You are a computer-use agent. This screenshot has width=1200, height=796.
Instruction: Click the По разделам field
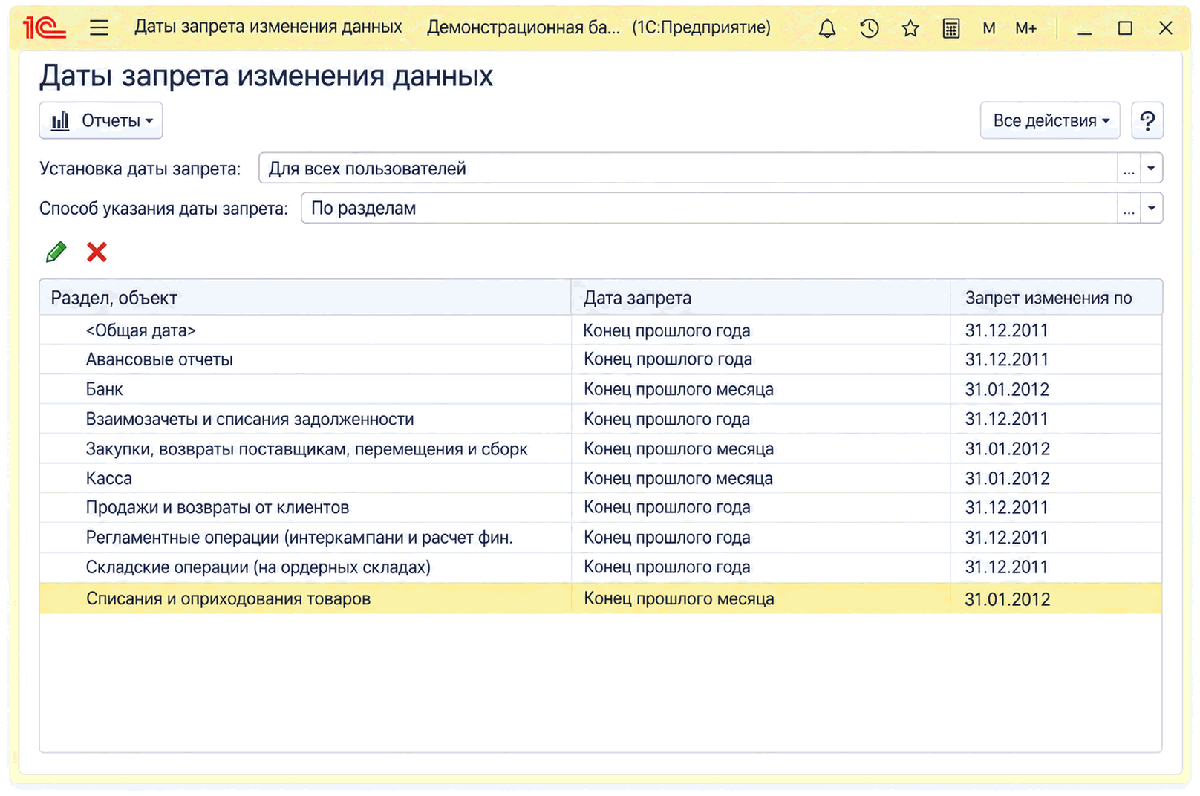coord(709,209)
